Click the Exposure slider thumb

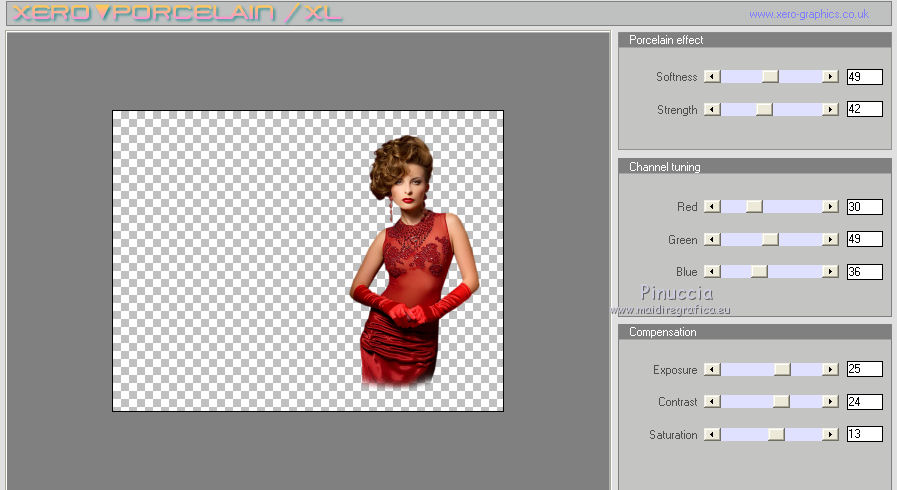click(782, 369)
